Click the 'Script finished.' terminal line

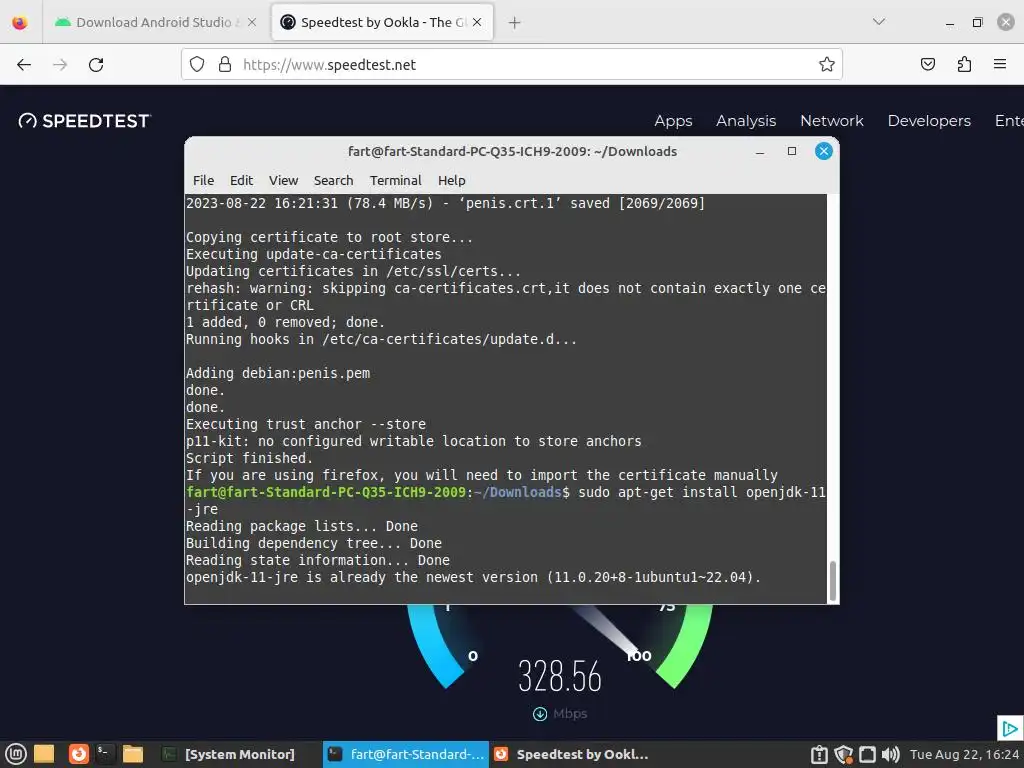[249, 458]
